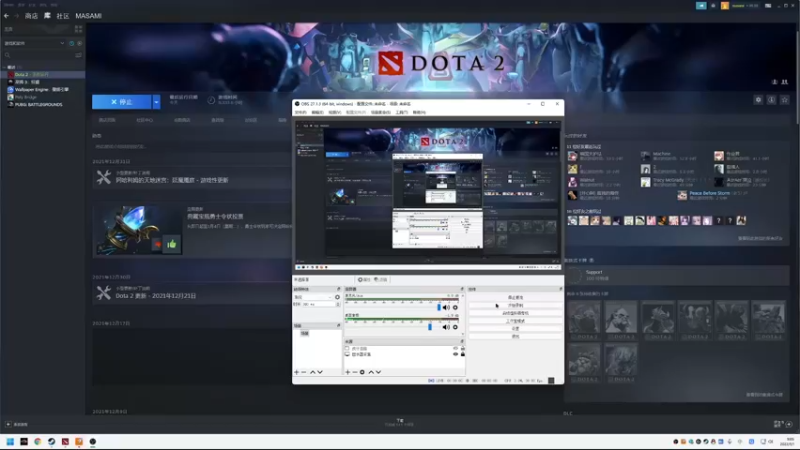Open Steam 商店 tab
The image size is (800, 450).
(31, 16)
